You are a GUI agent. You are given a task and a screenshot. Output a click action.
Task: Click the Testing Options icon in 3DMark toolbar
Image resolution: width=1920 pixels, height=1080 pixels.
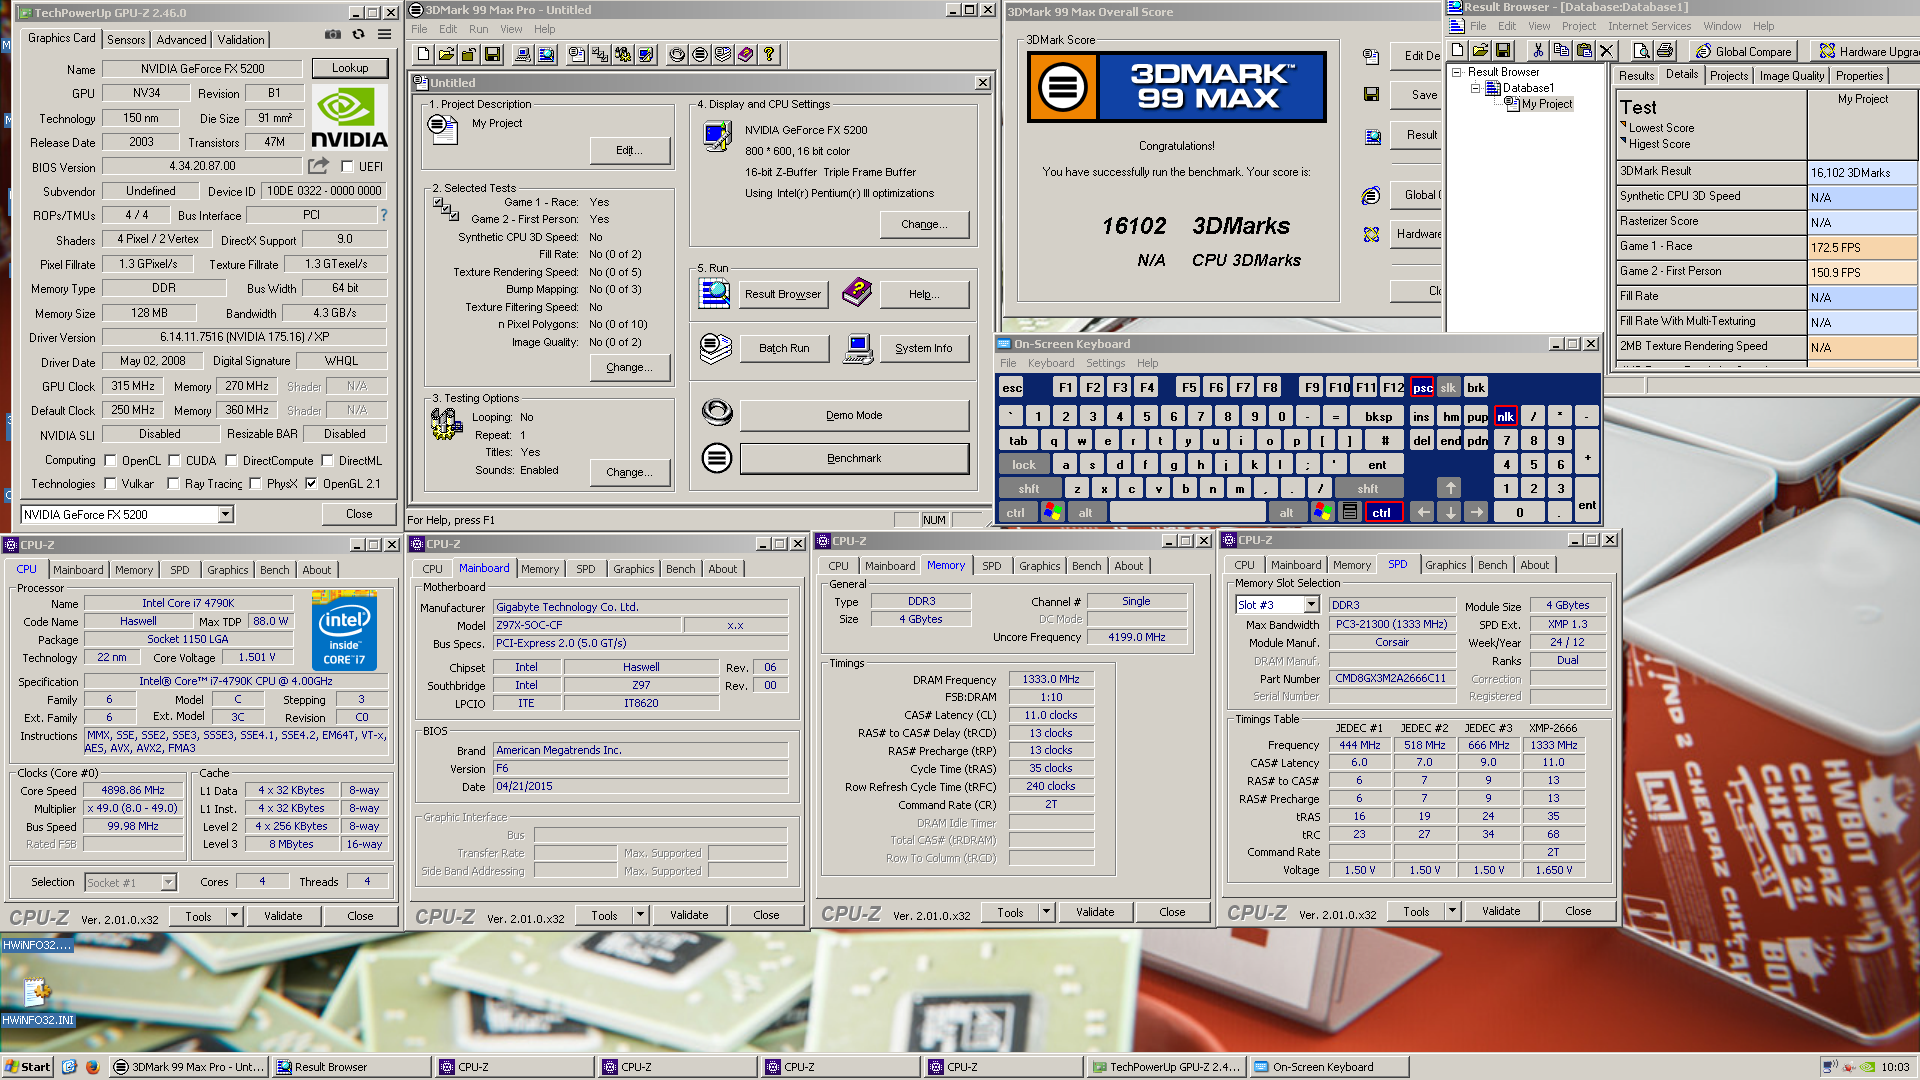[x=623, y=54]
